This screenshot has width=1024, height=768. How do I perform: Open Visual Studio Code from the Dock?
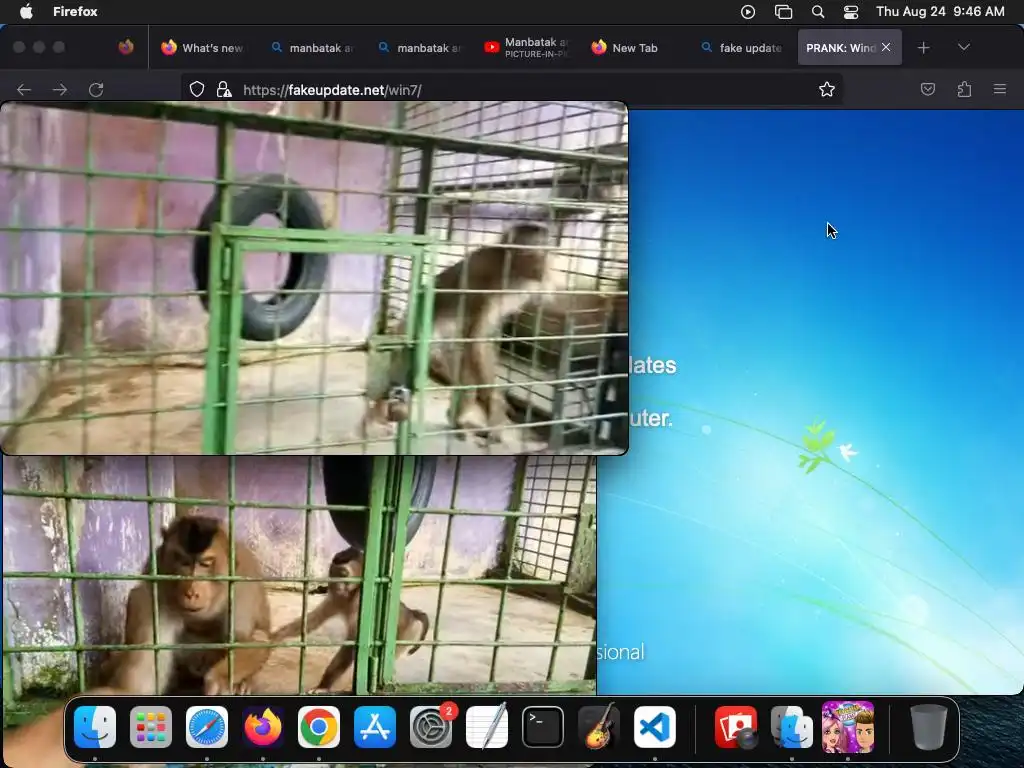(x=655, y=727)
